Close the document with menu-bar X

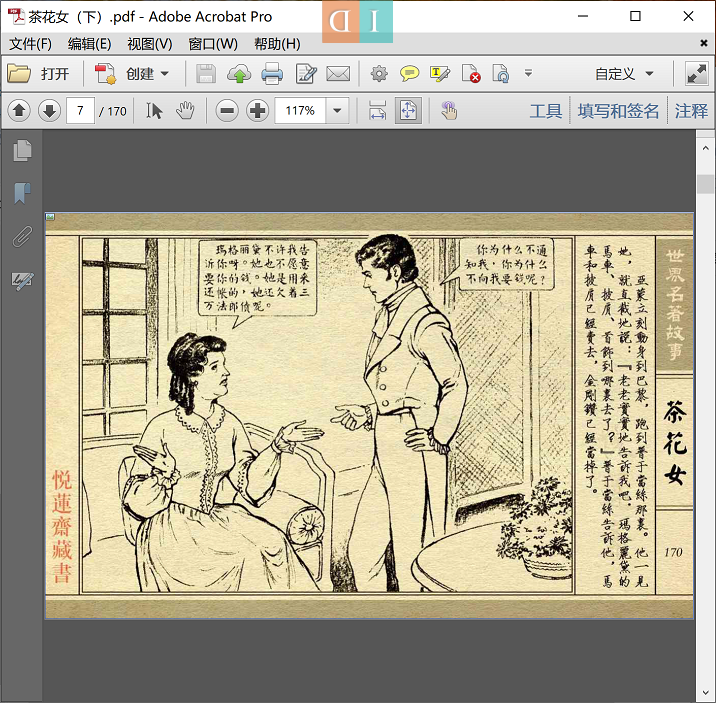tap(704, 43)
